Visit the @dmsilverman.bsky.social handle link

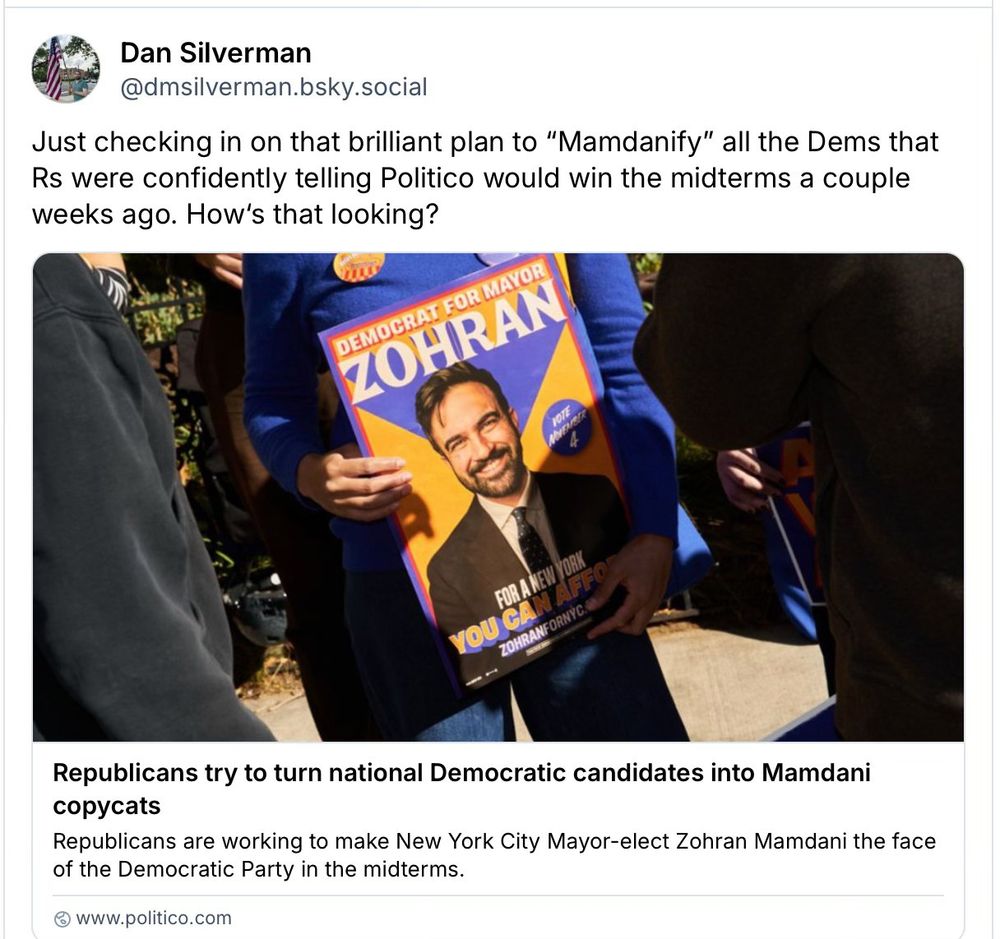pos(274,87)
